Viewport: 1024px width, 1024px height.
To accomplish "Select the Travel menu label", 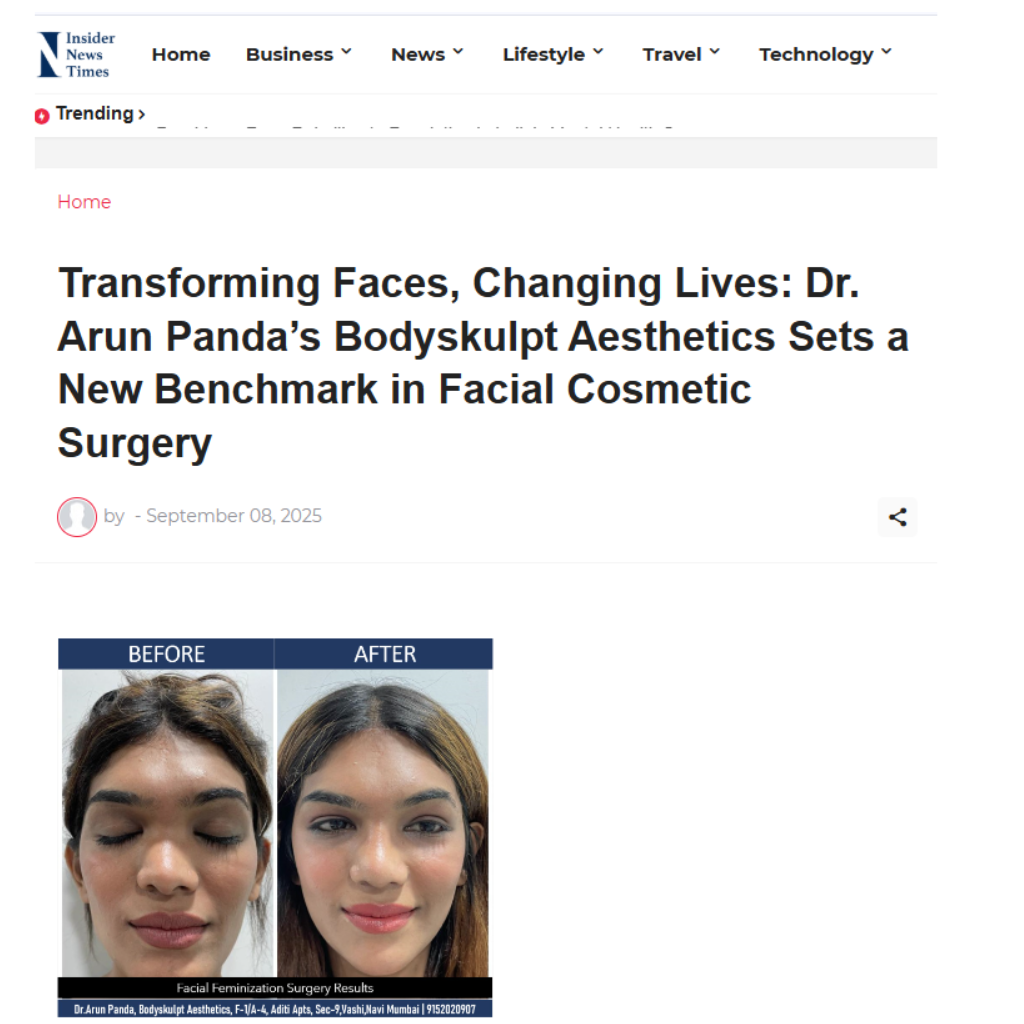I will click(x=672, y=54).
